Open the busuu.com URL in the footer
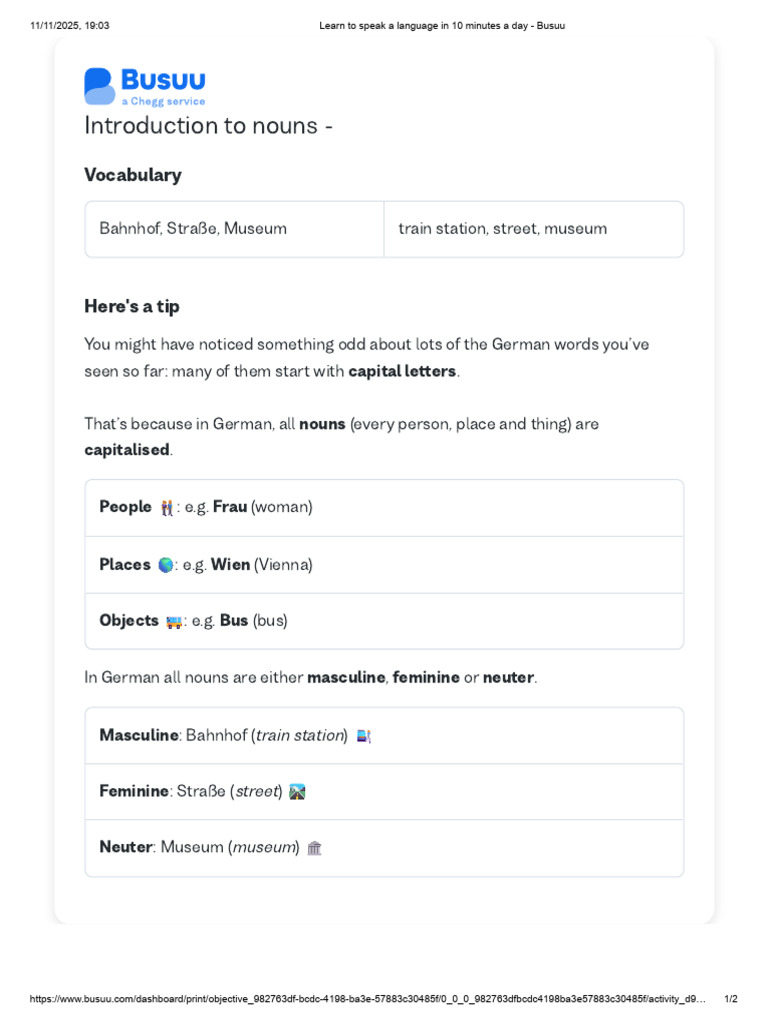Image resolution: width=768 pixels, height=1024 pixels. 367,999
